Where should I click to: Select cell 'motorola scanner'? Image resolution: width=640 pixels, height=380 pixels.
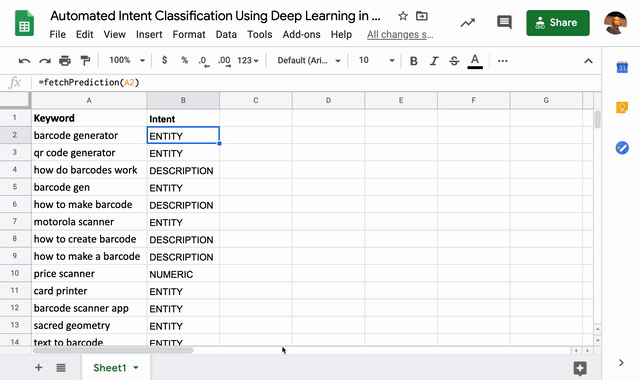click(89, 222)
